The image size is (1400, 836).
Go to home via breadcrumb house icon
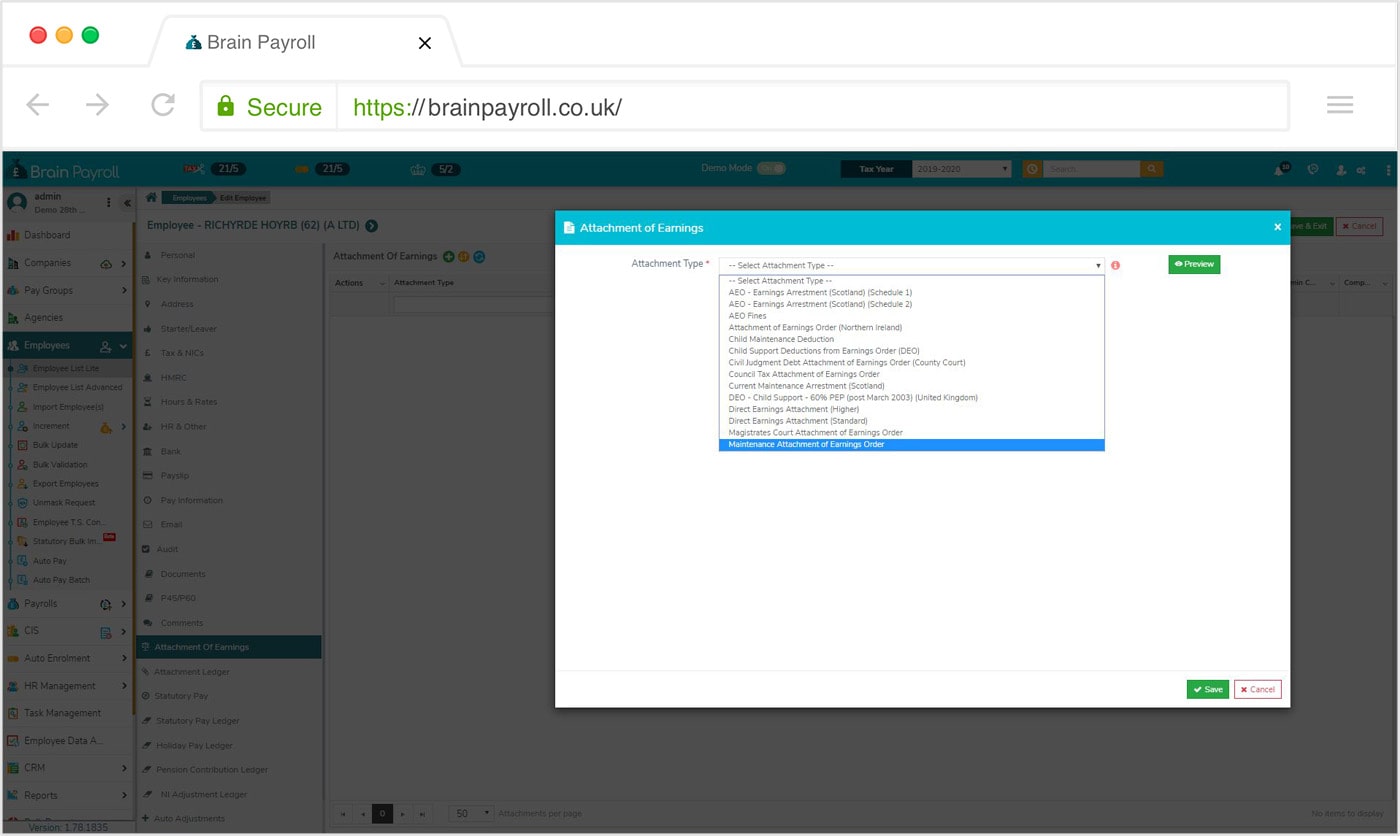151,198
